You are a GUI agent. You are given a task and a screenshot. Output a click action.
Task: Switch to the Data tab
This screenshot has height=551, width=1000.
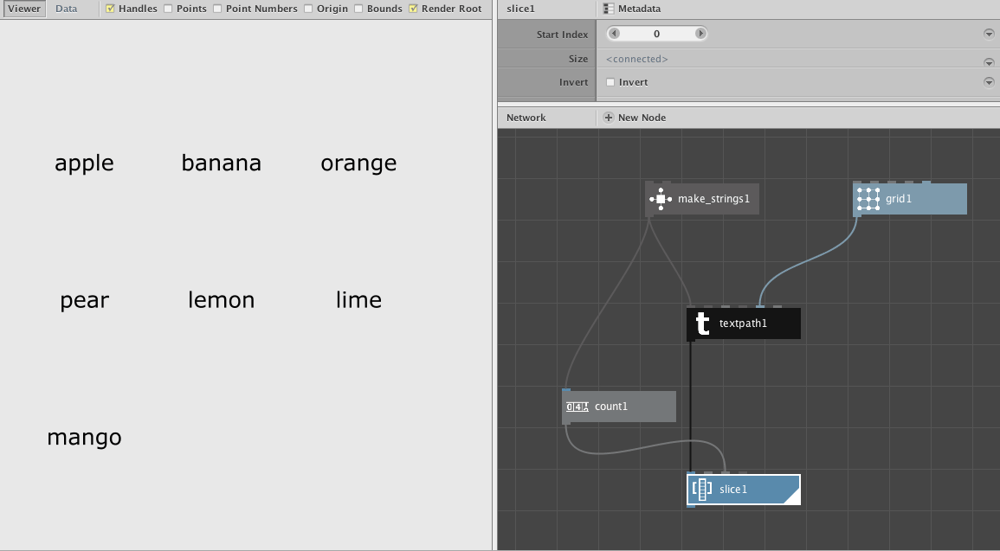[66, 9]
